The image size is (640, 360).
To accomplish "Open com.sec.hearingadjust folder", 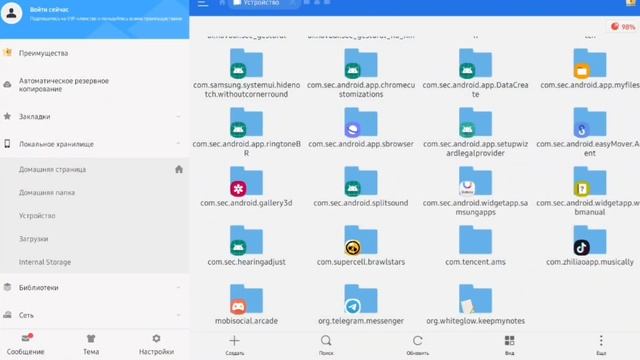I will pos(246,245).
